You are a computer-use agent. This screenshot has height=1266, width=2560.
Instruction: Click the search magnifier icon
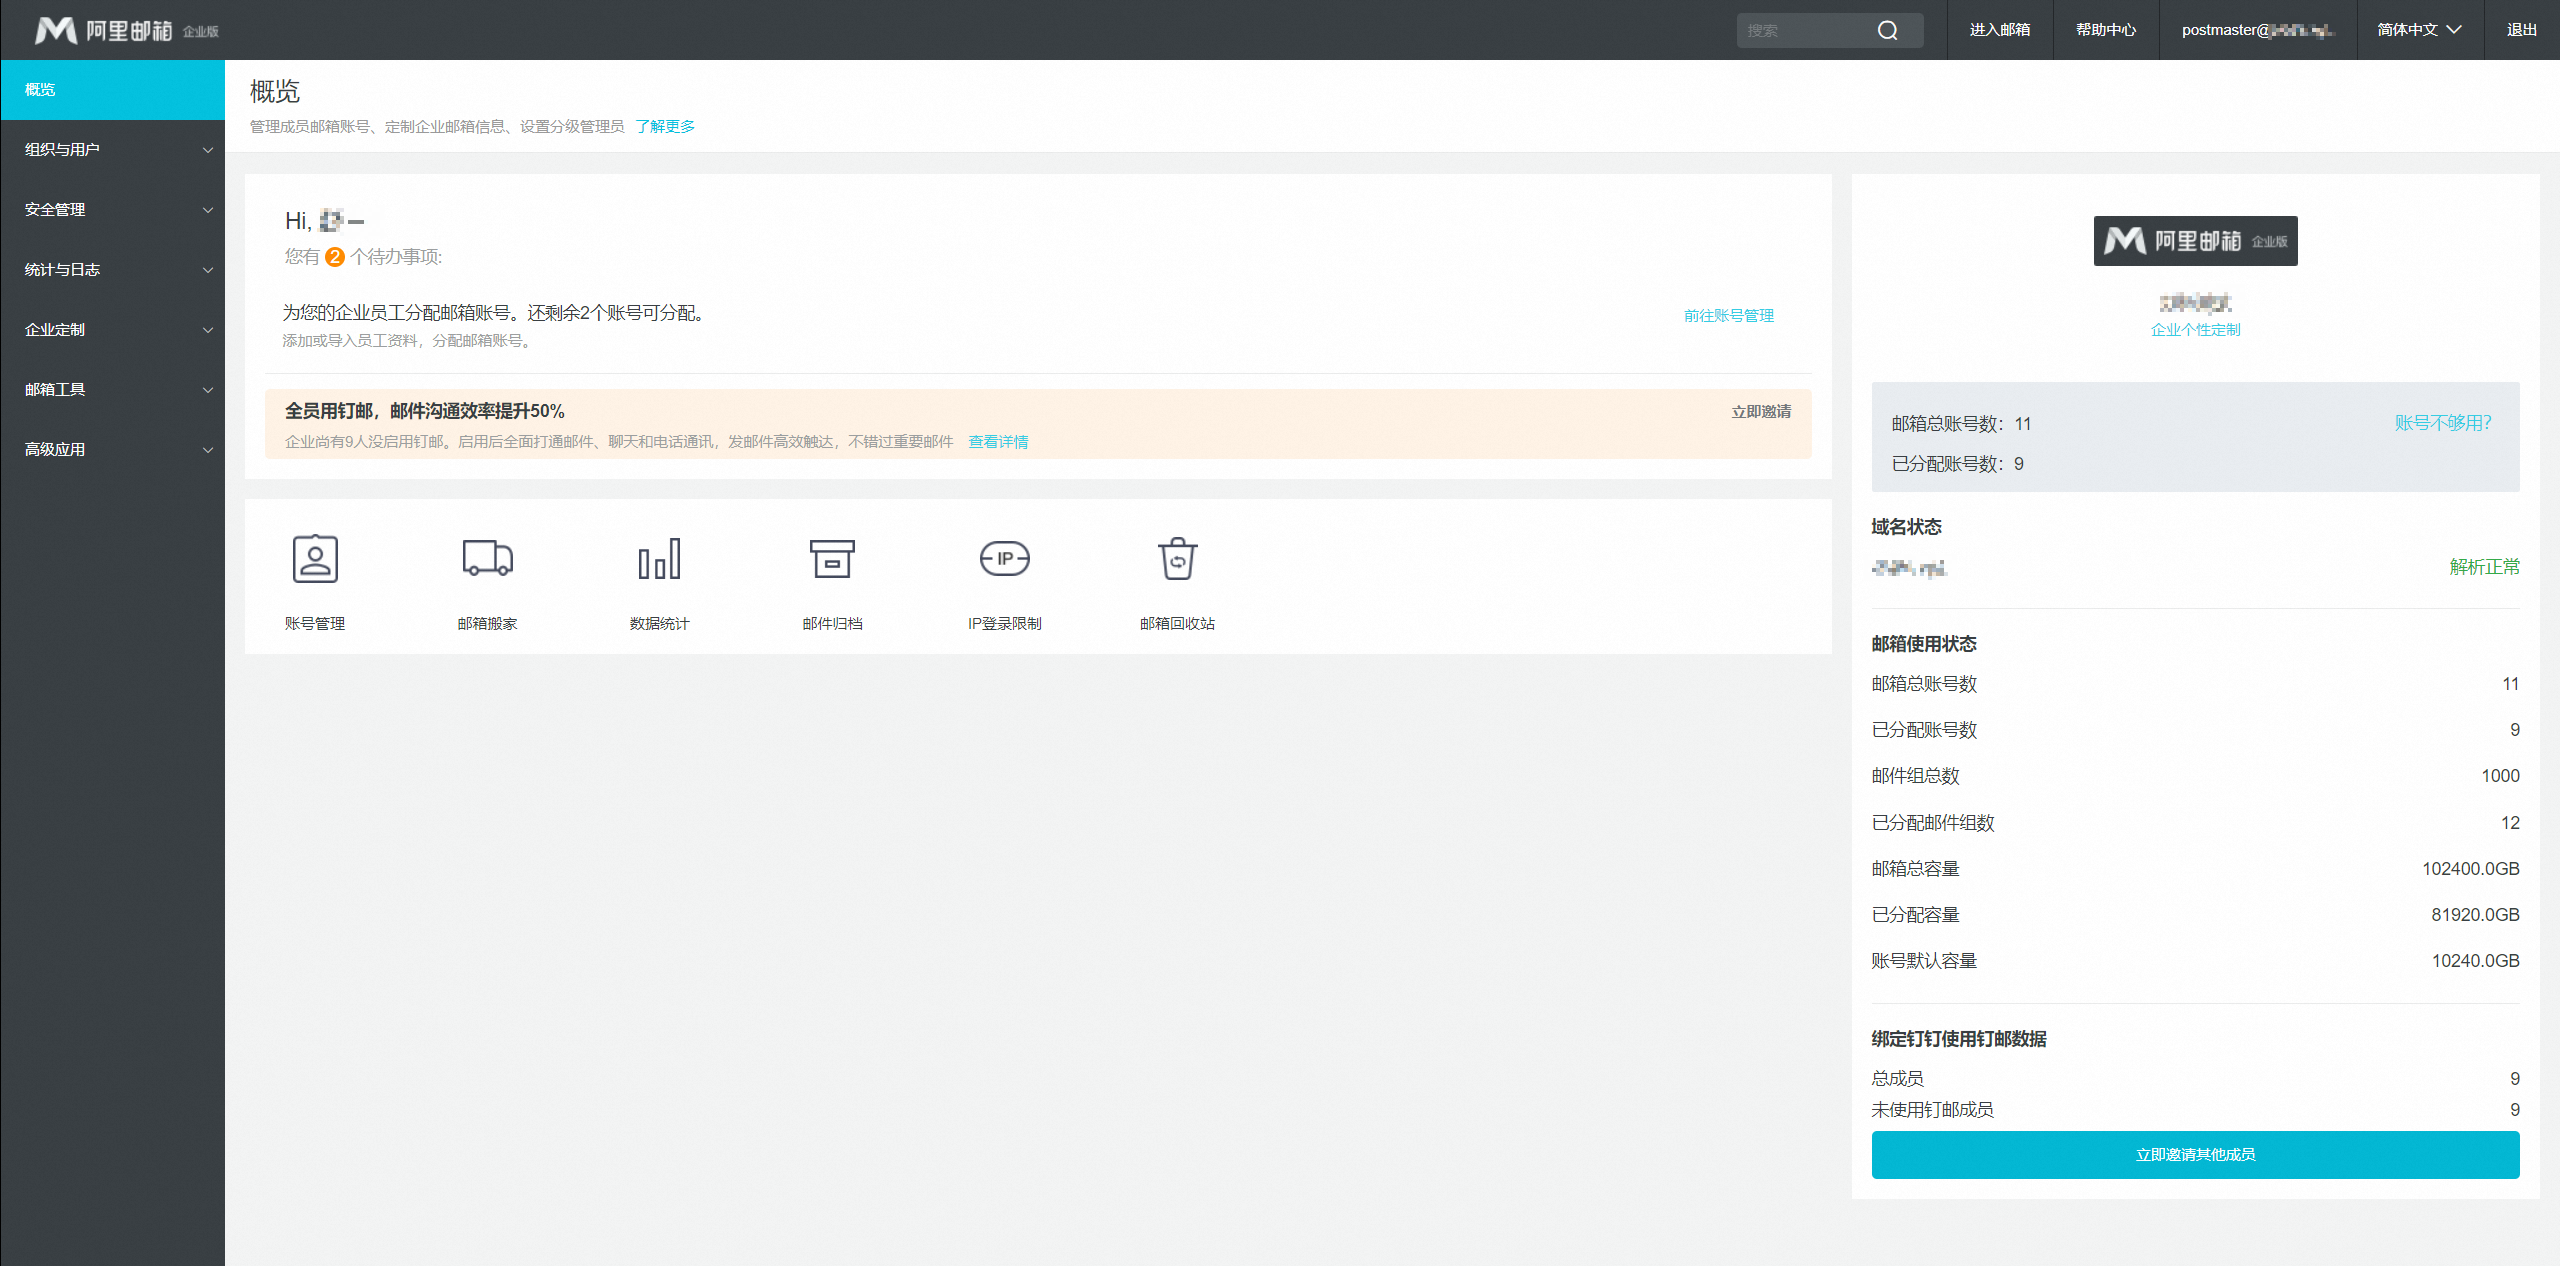point(1887,31)
